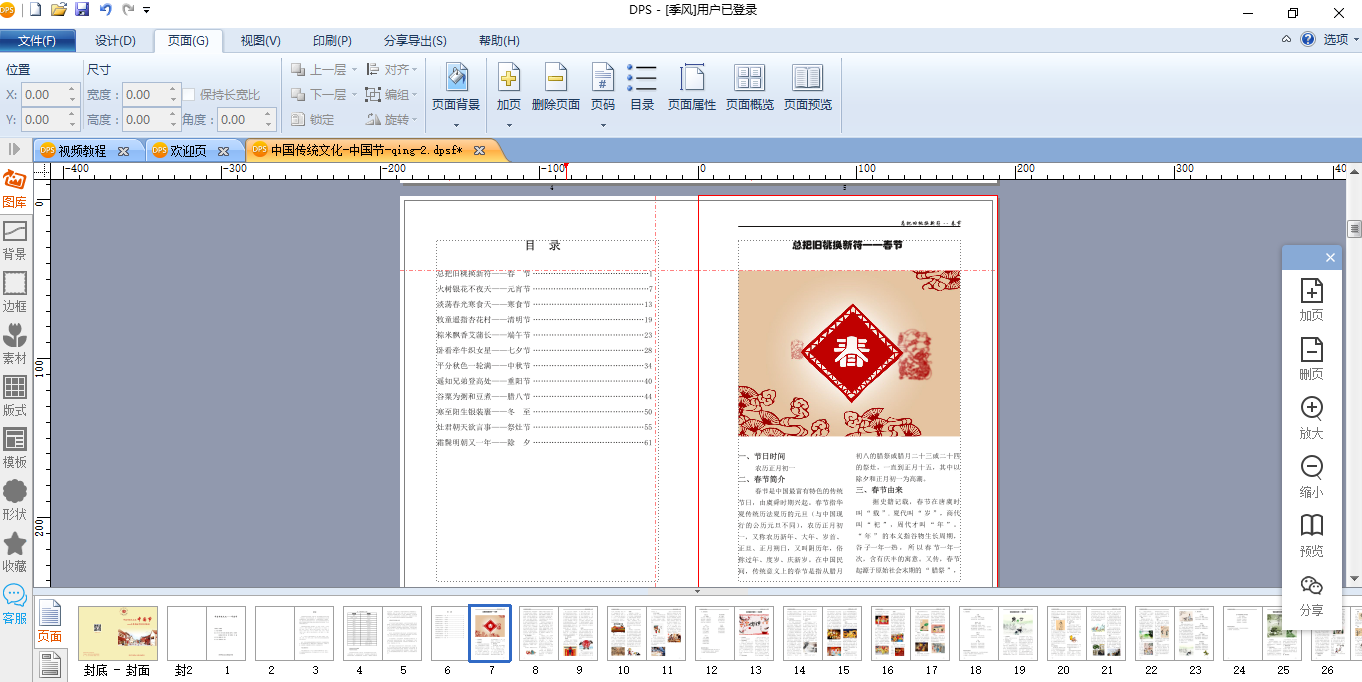Click the 分享 WeChat share icon
Viewport: 1362px width, 682px height.
[x=1311, y=596]
